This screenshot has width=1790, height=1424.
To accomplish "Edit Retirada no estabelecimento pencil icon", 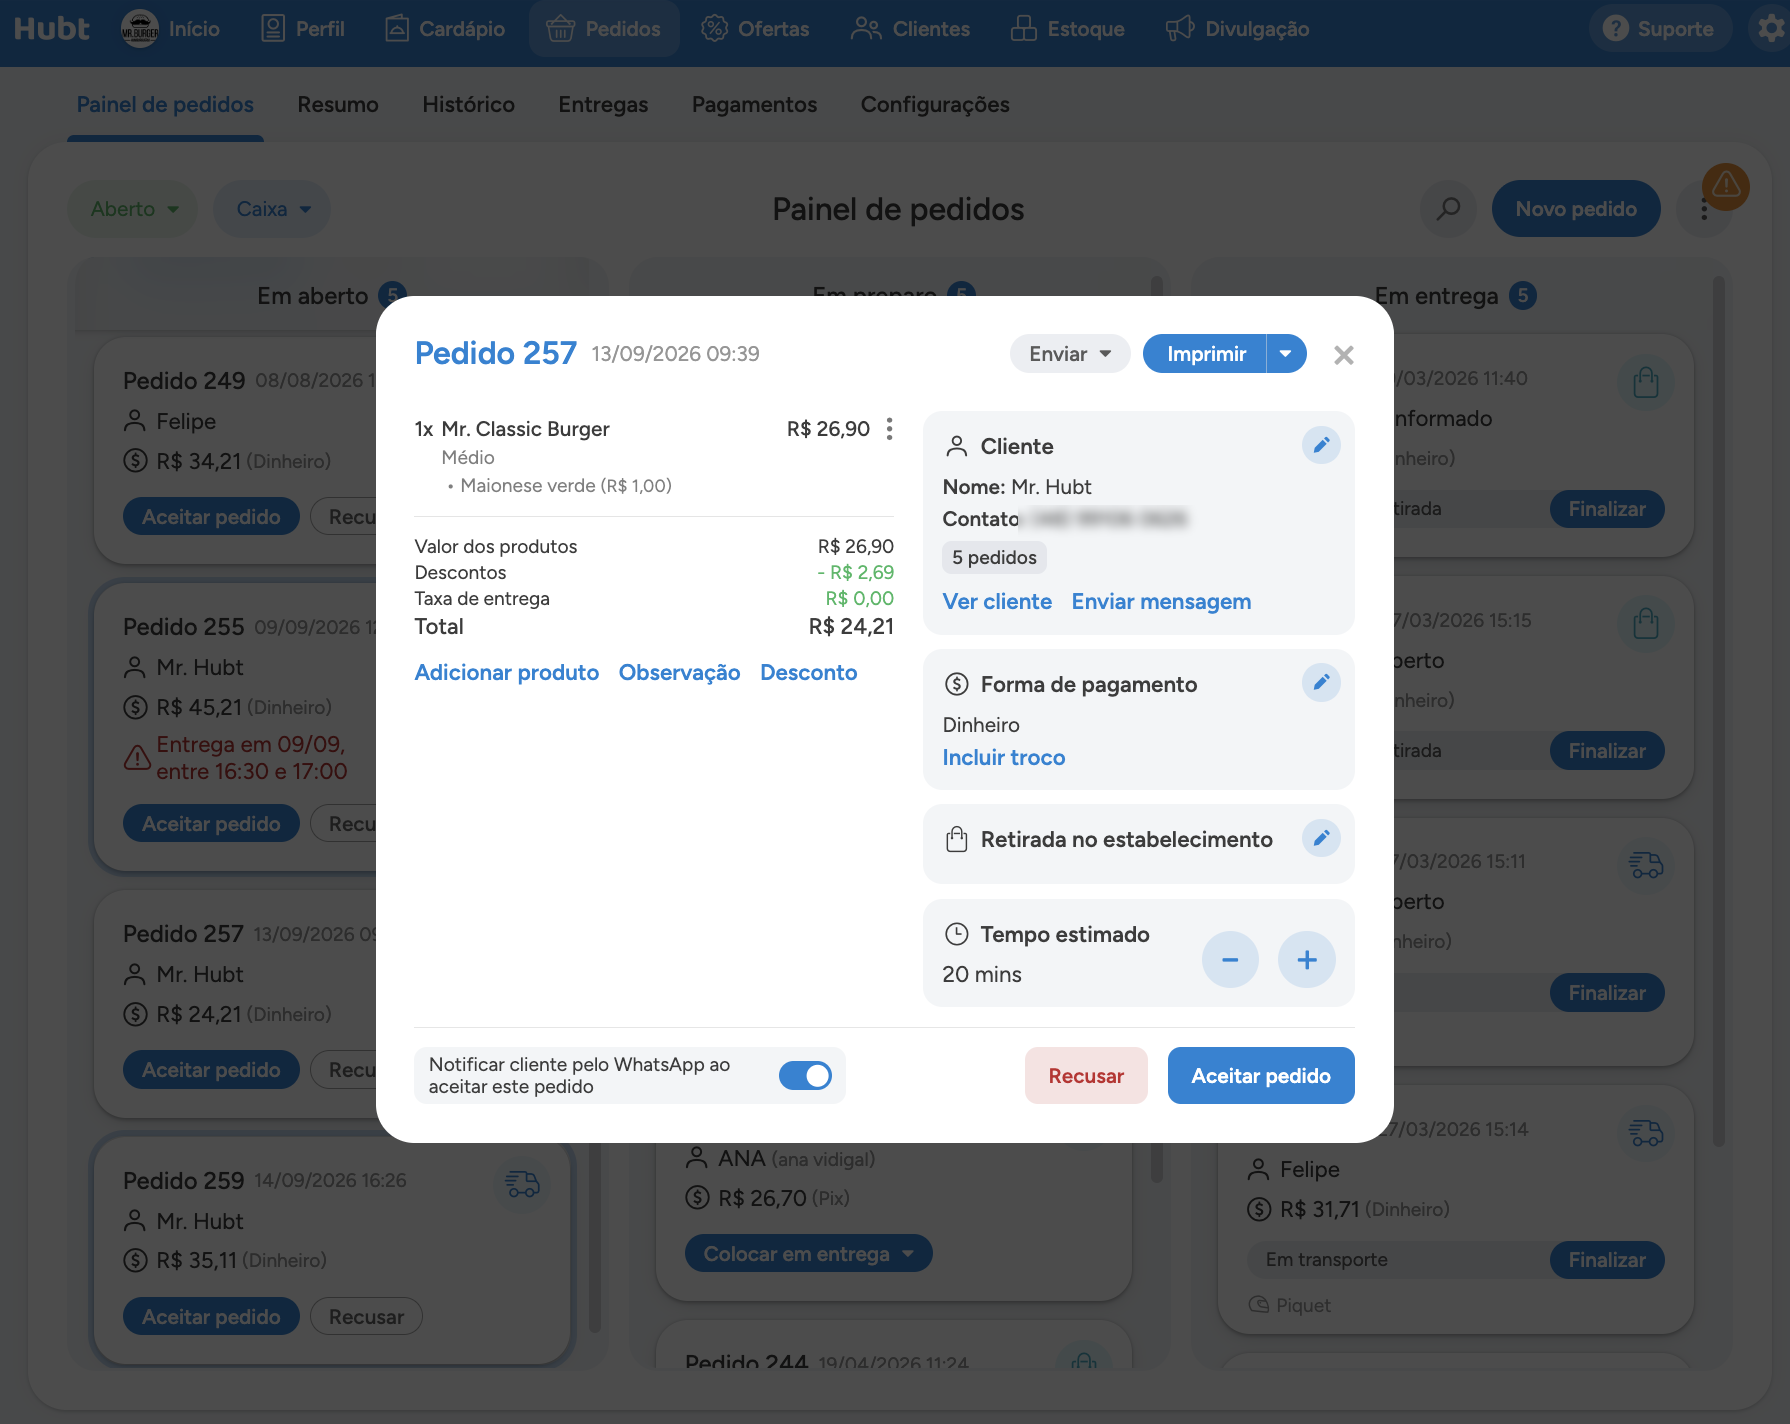I will tap(1321, 838).
